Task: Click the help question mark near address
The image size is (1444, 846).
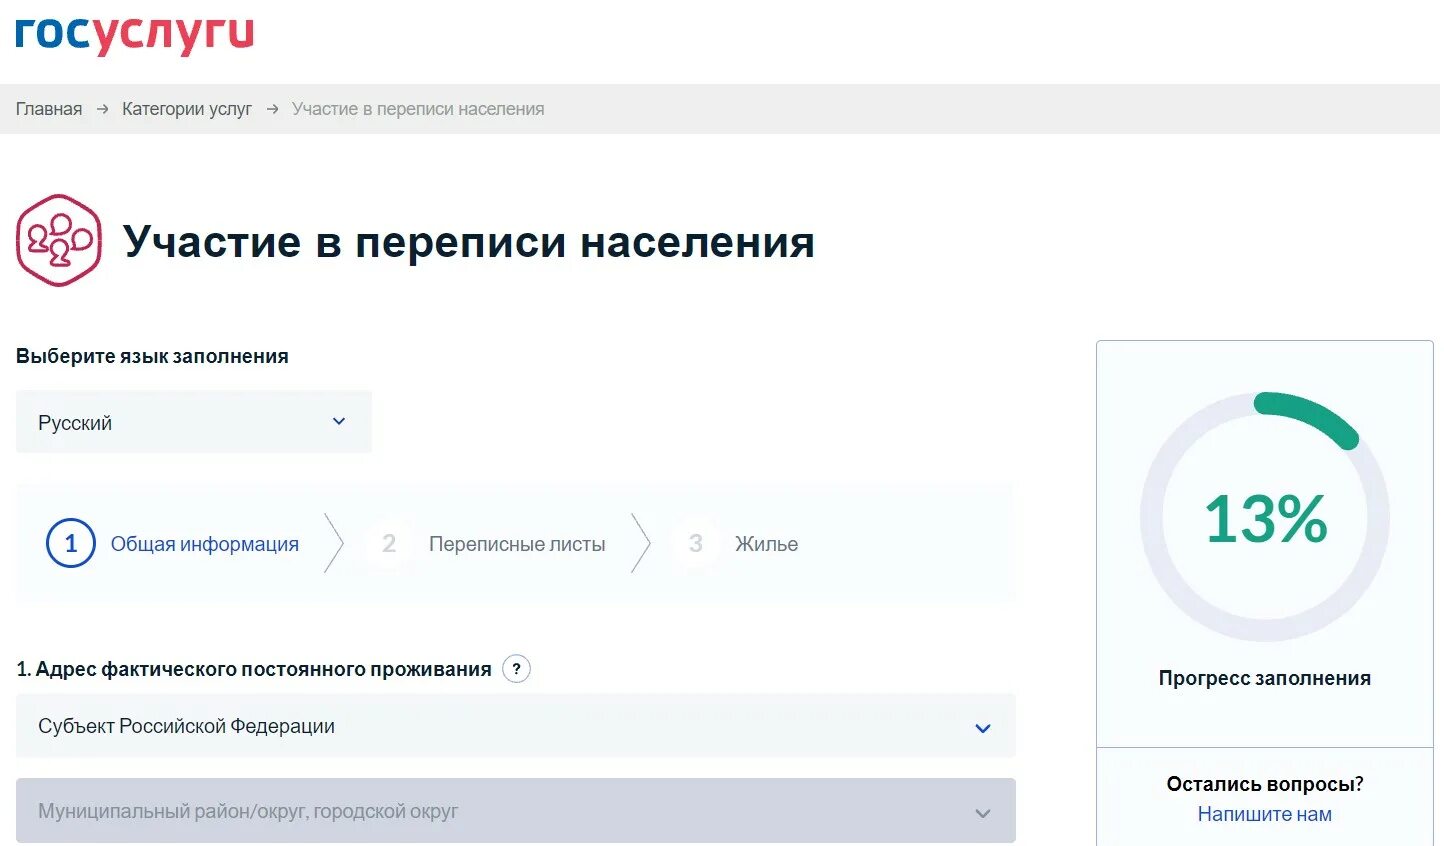Action: (x=516, y=669)
